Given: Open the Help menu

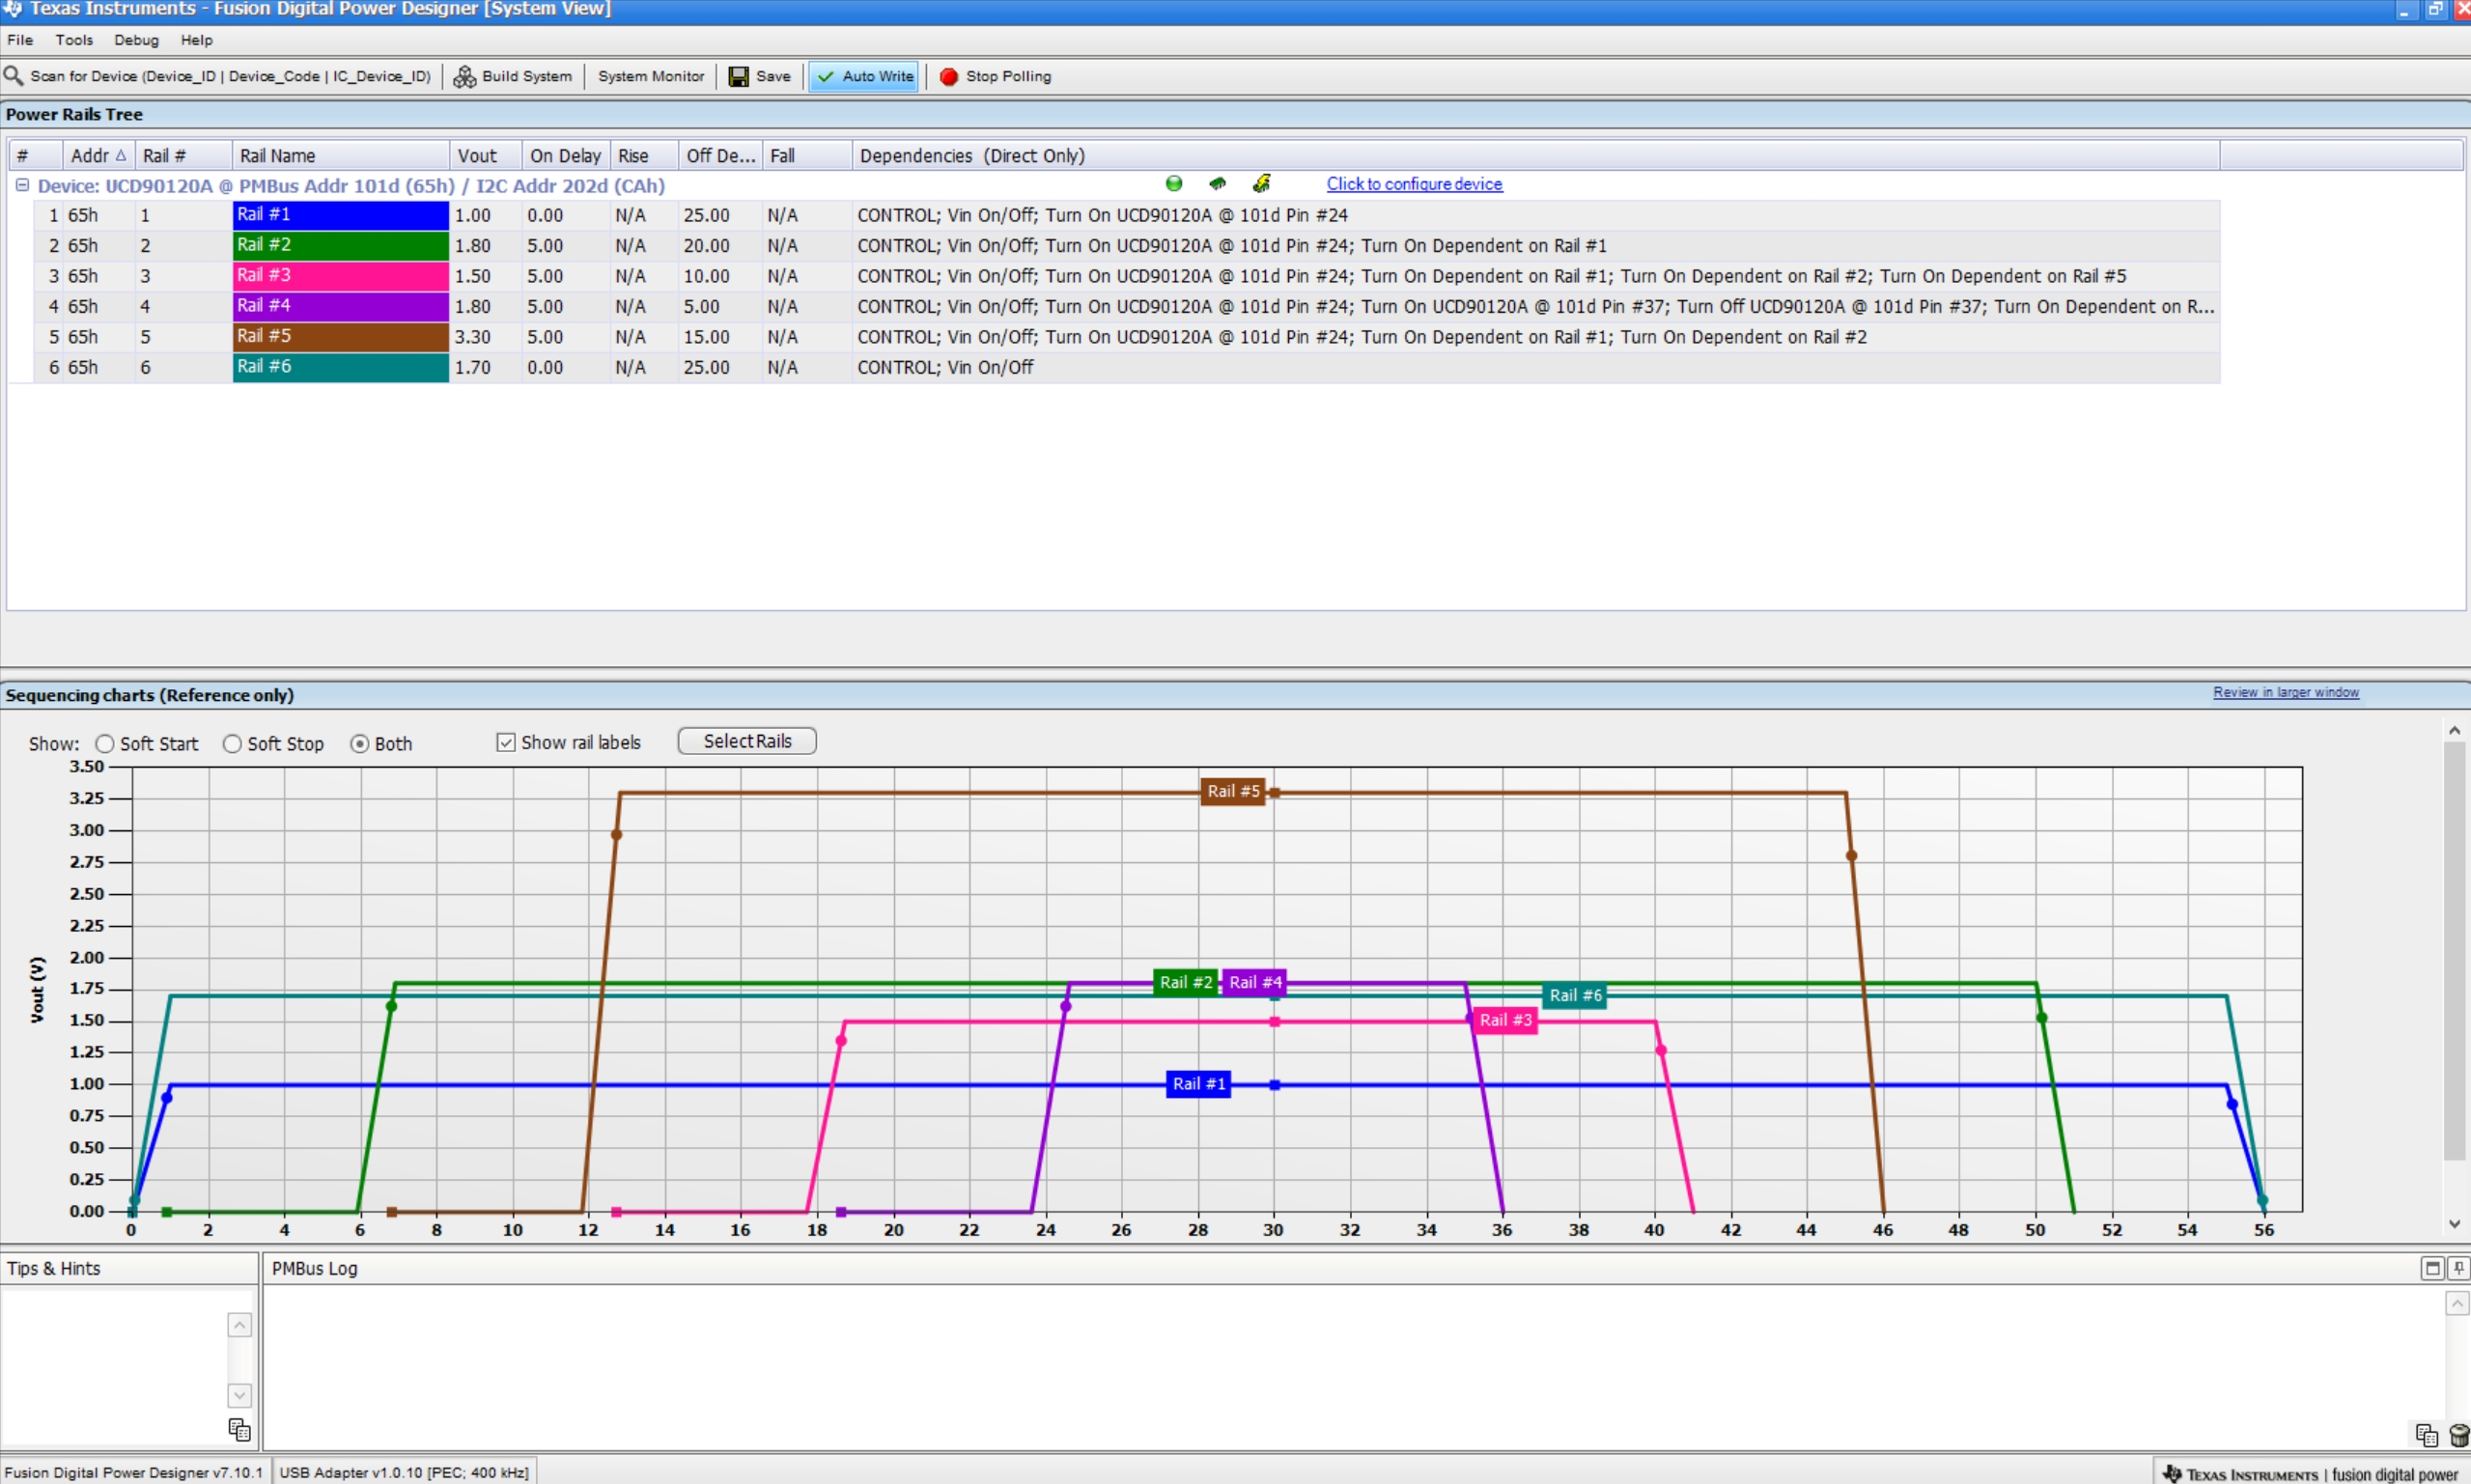Looking at the screenshot, I should click(x=196, y=40).
